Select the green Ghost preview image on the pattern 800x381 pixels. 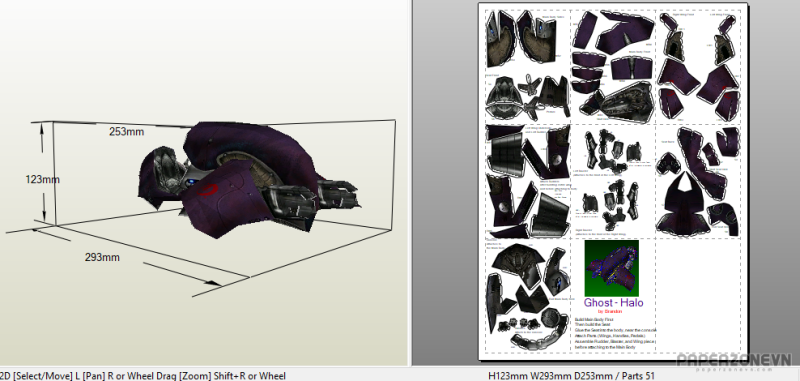coord(612,268)
